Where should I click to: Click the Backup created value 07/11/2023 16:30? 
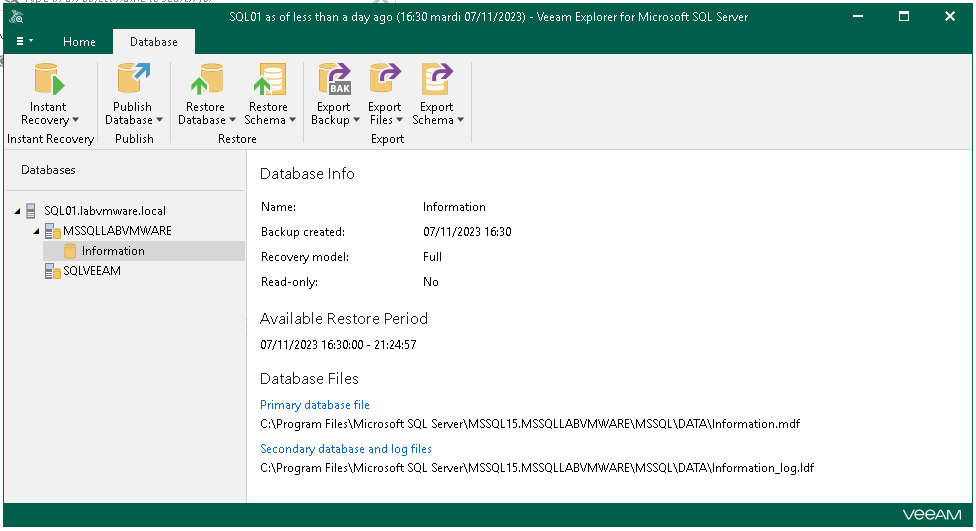[467, 232]
